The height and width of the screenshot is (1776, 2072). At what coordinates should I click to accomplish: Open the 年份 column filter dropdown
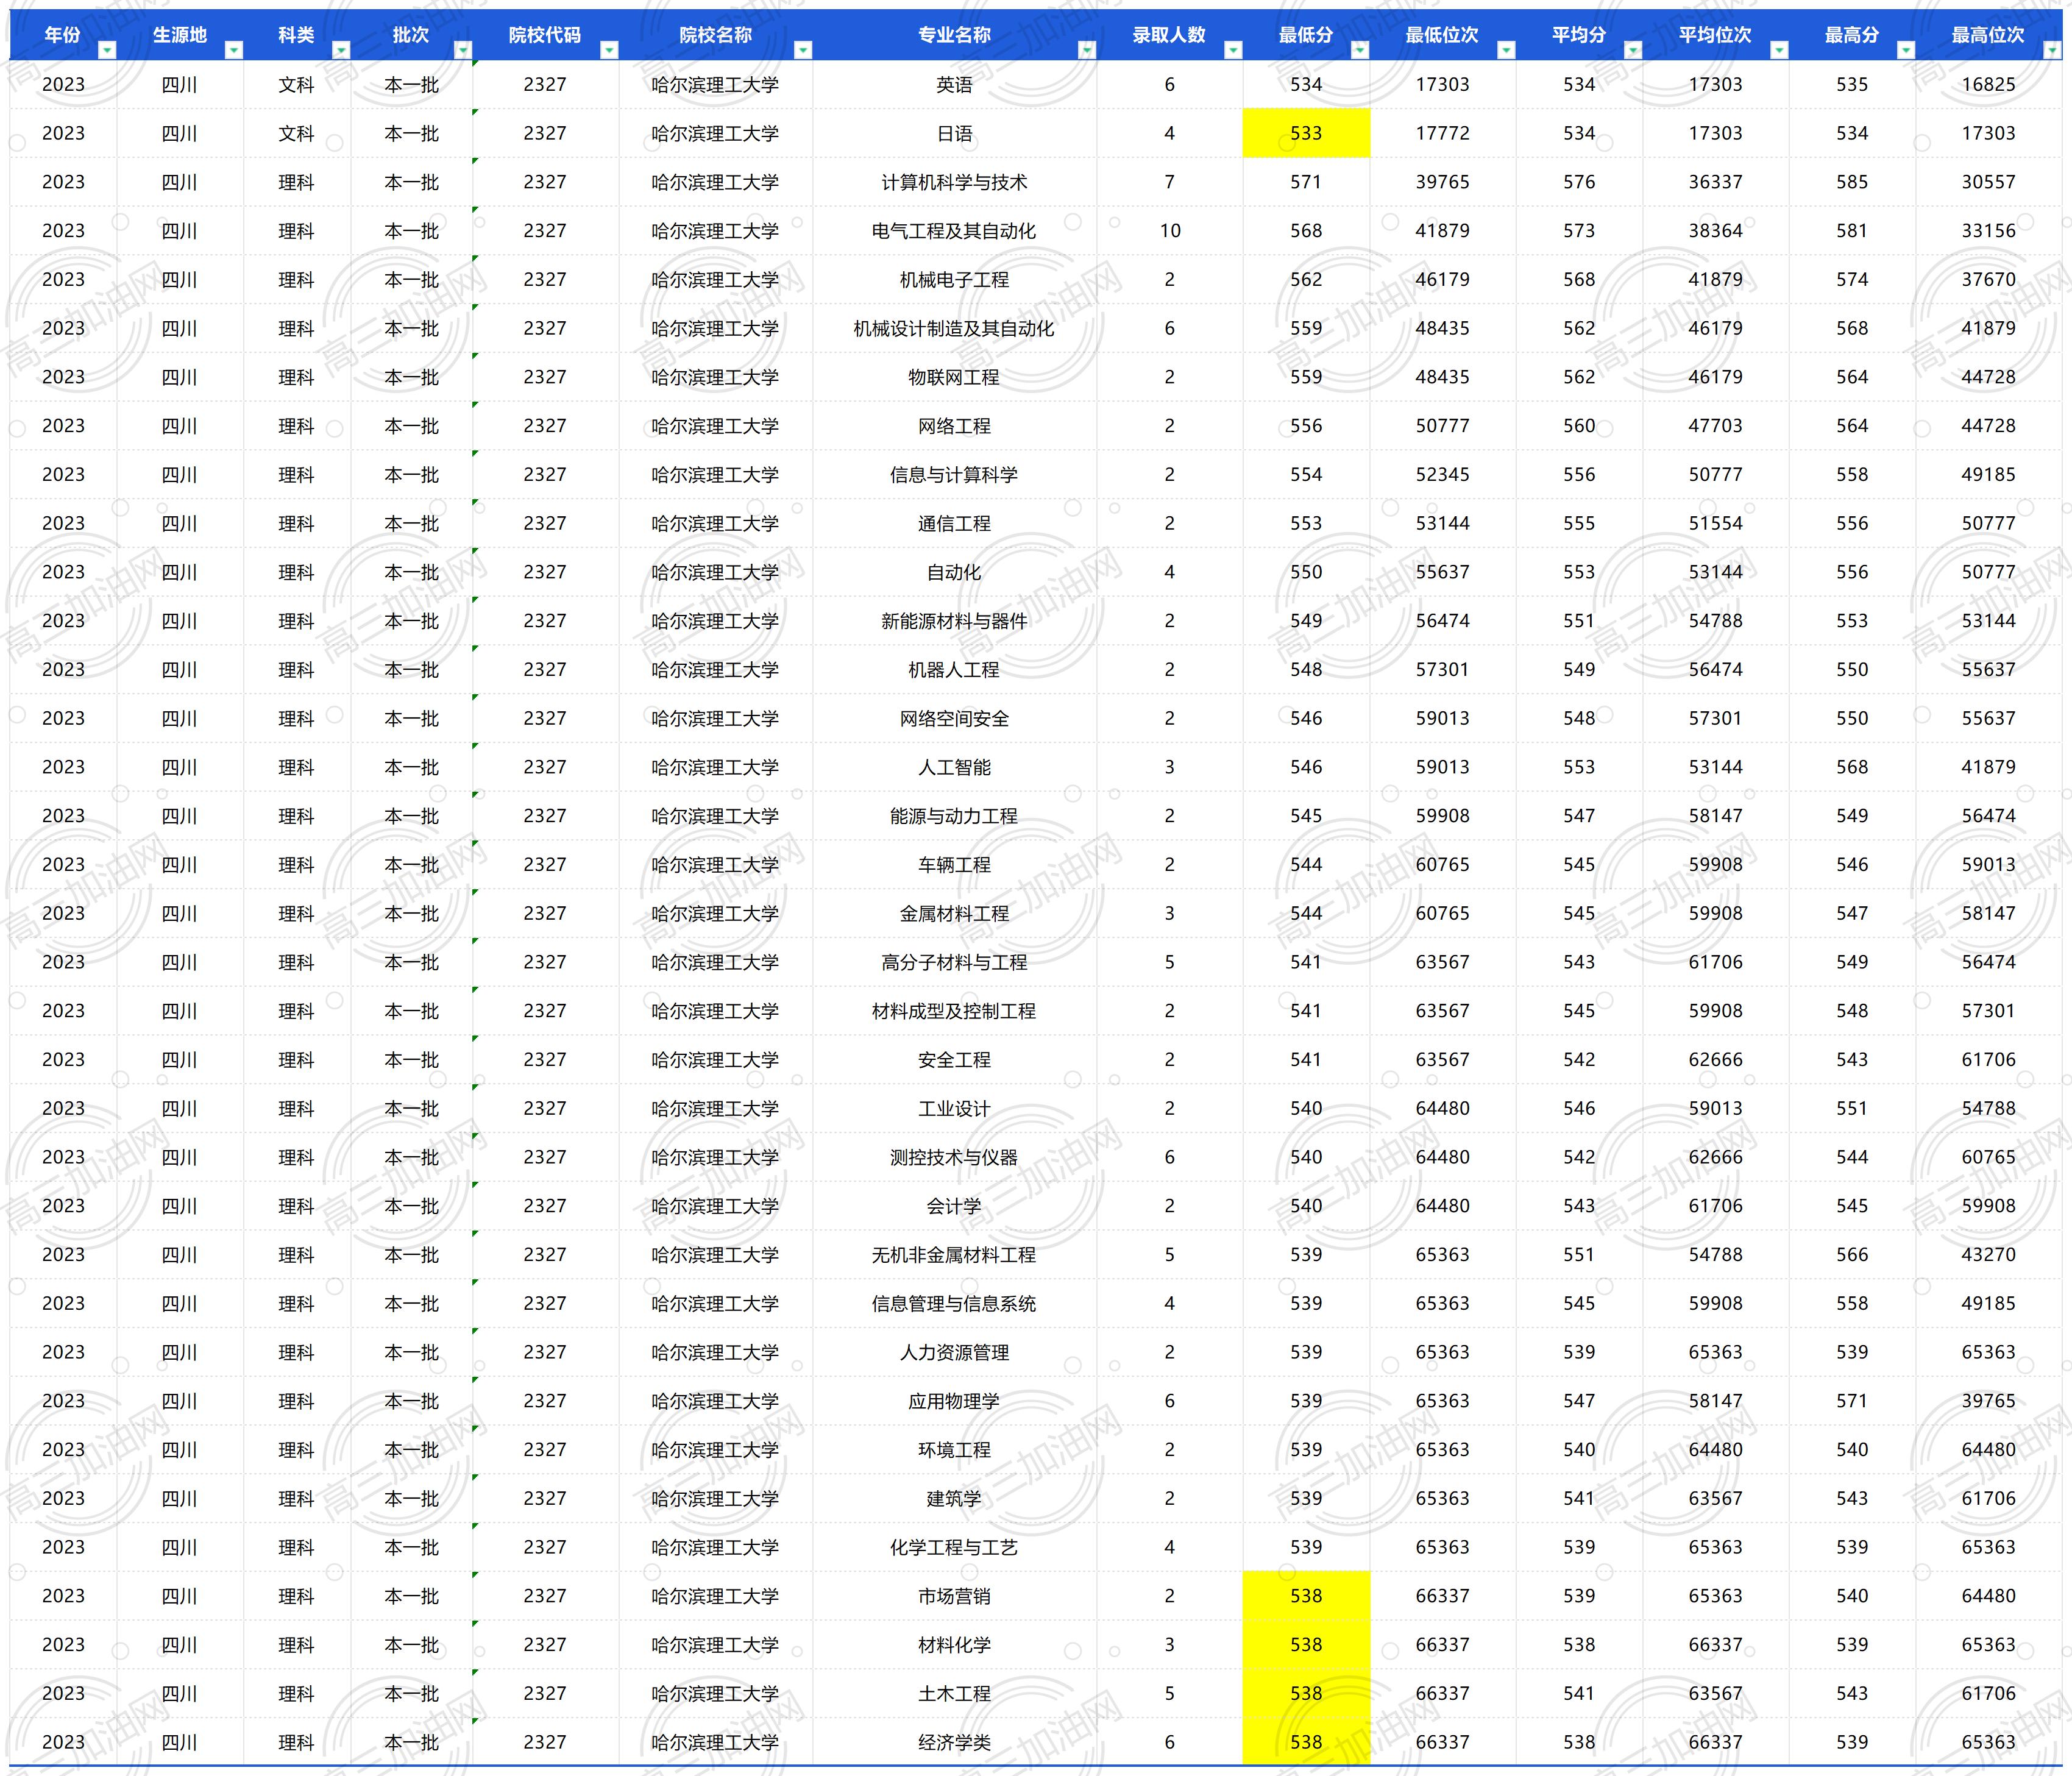pos(107,50)
